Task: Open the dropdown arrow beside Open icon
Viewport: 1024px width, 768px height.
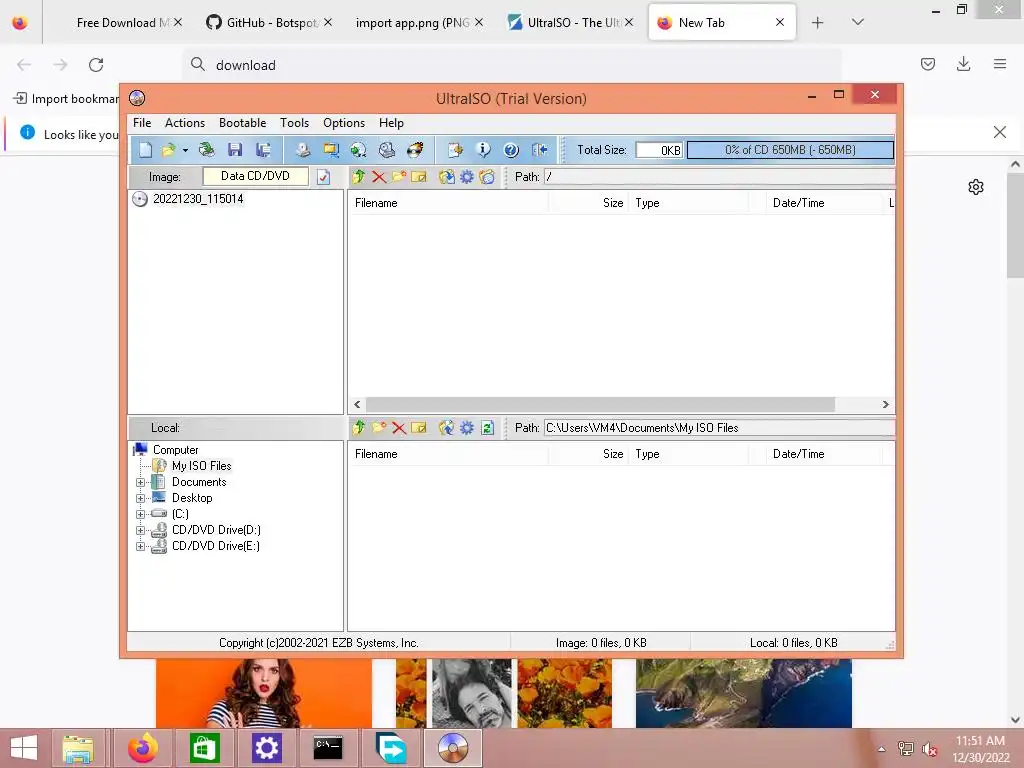Action: [x=185, y=151]
